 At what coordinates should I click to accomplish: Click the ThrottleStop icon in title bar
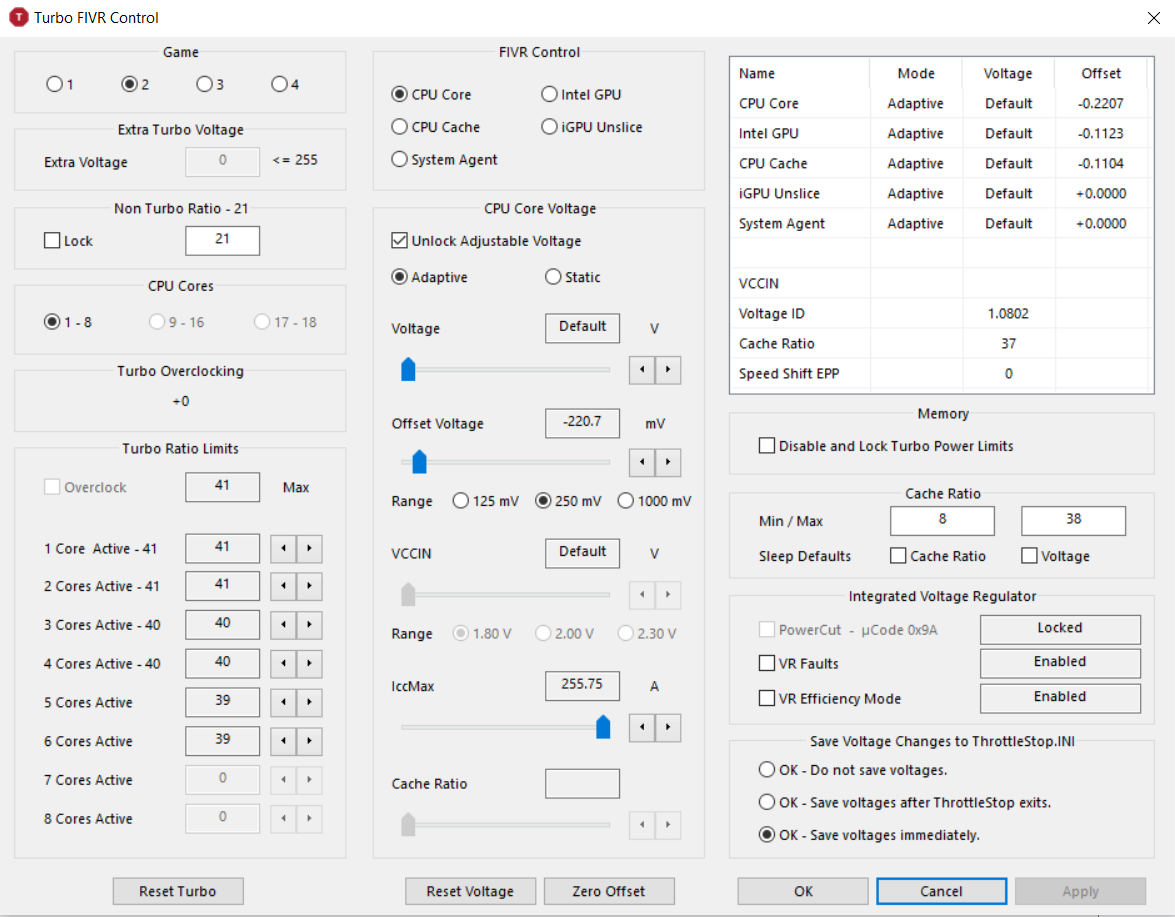[x=18, y=17]
